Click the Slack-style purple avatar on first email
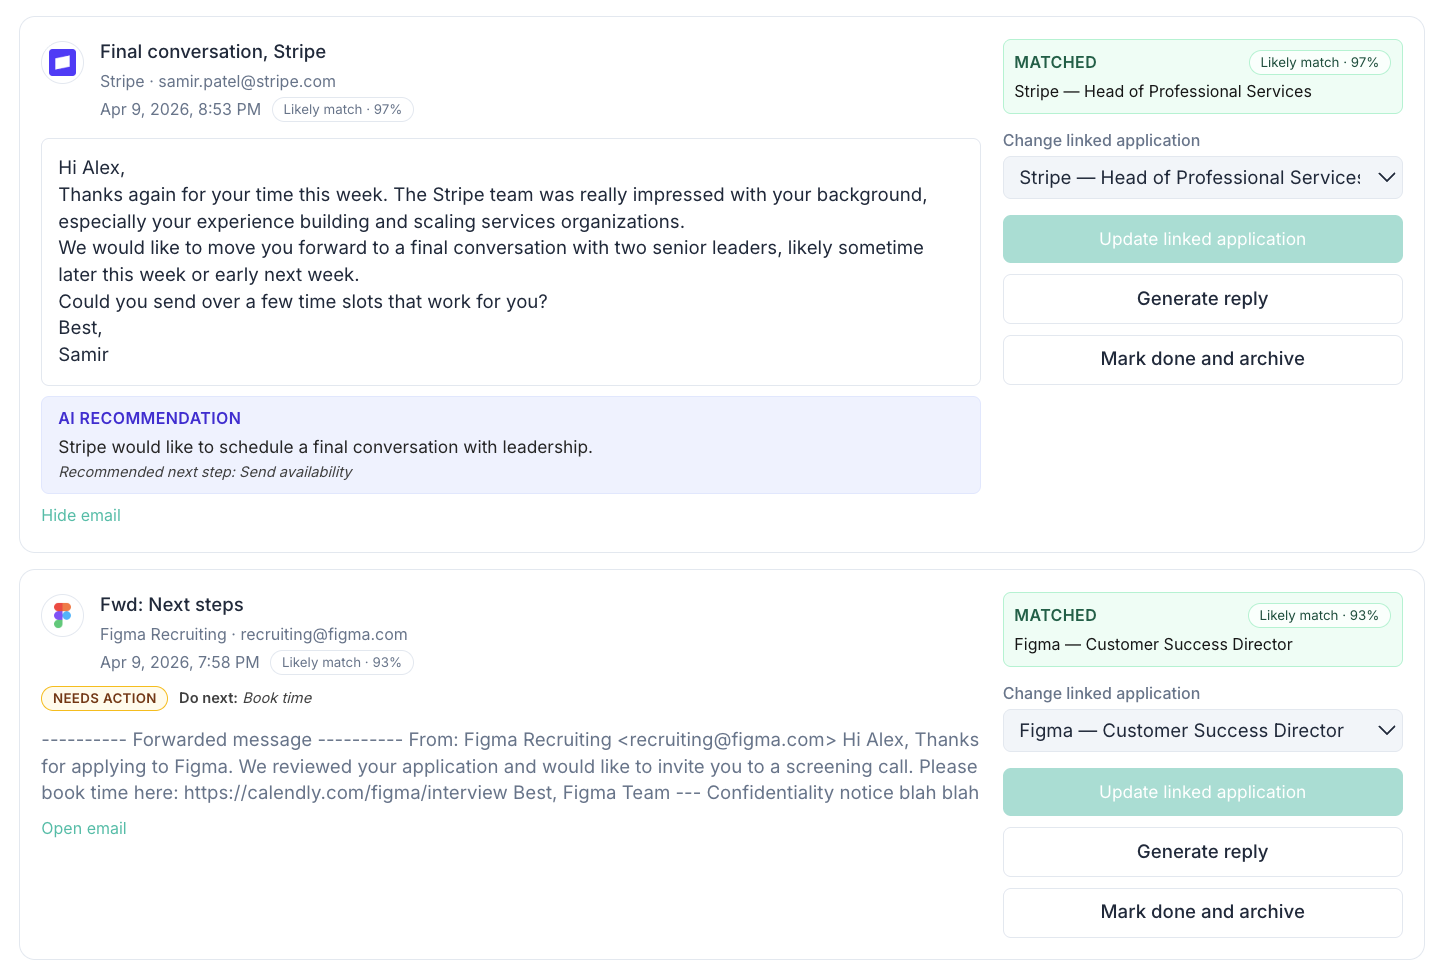The height and width of the screenshot is (970, 1442). [62, 62]
